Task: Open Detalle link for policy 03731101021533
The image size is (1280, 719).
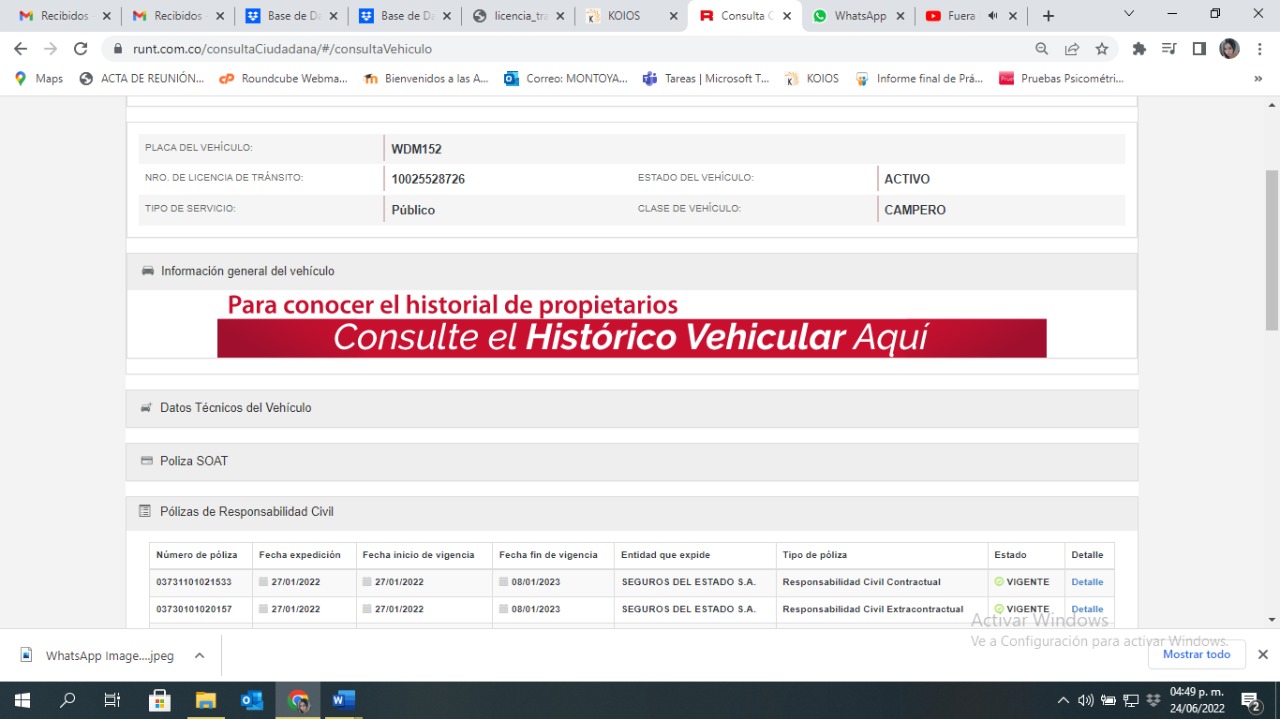Action: tap(1087, 582)
